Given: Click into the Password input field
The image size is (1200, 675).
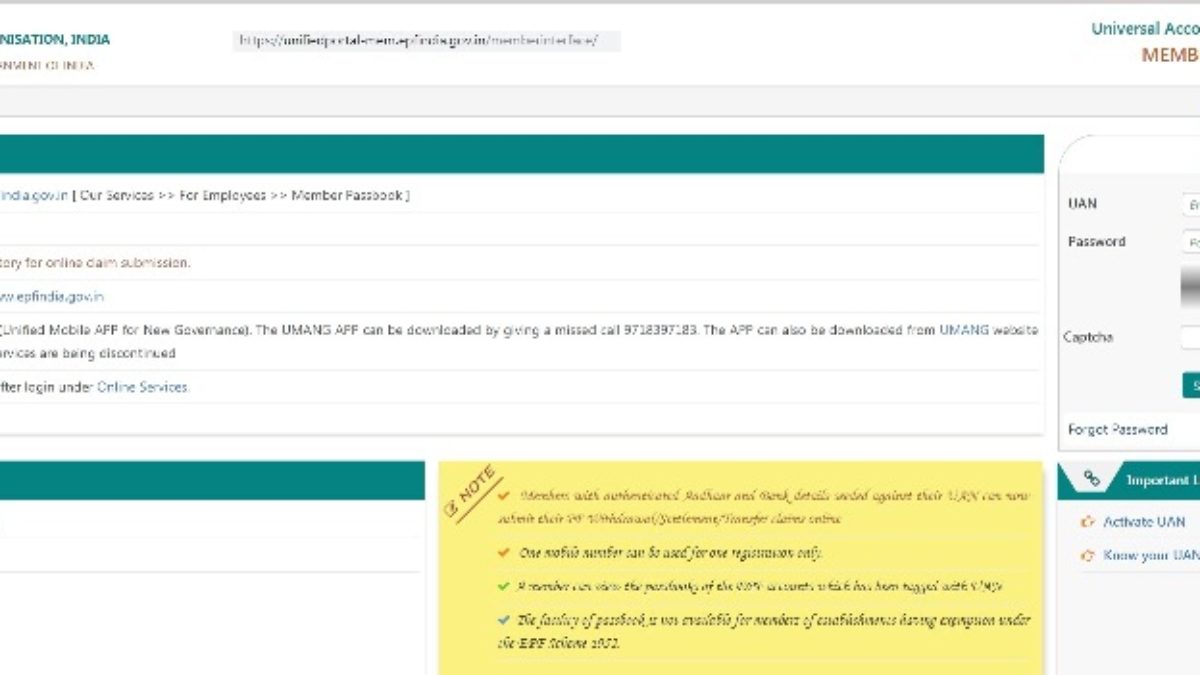Looking at the screenshot, I should click(x=1191, y=242).
